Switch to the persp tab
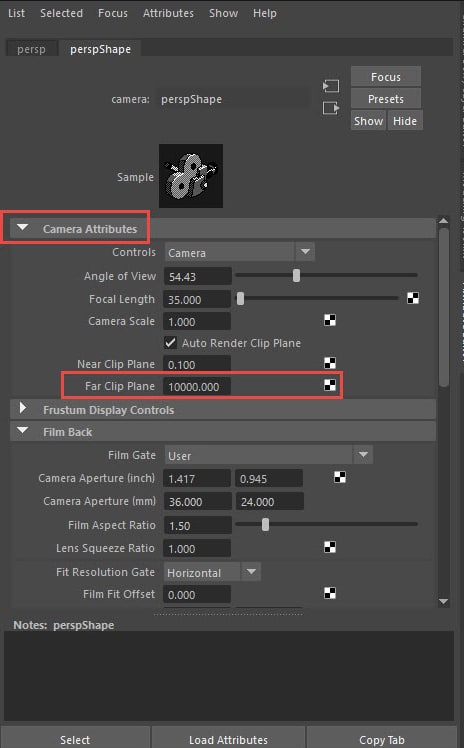This screenshot has width=464, height=748. 31,49
